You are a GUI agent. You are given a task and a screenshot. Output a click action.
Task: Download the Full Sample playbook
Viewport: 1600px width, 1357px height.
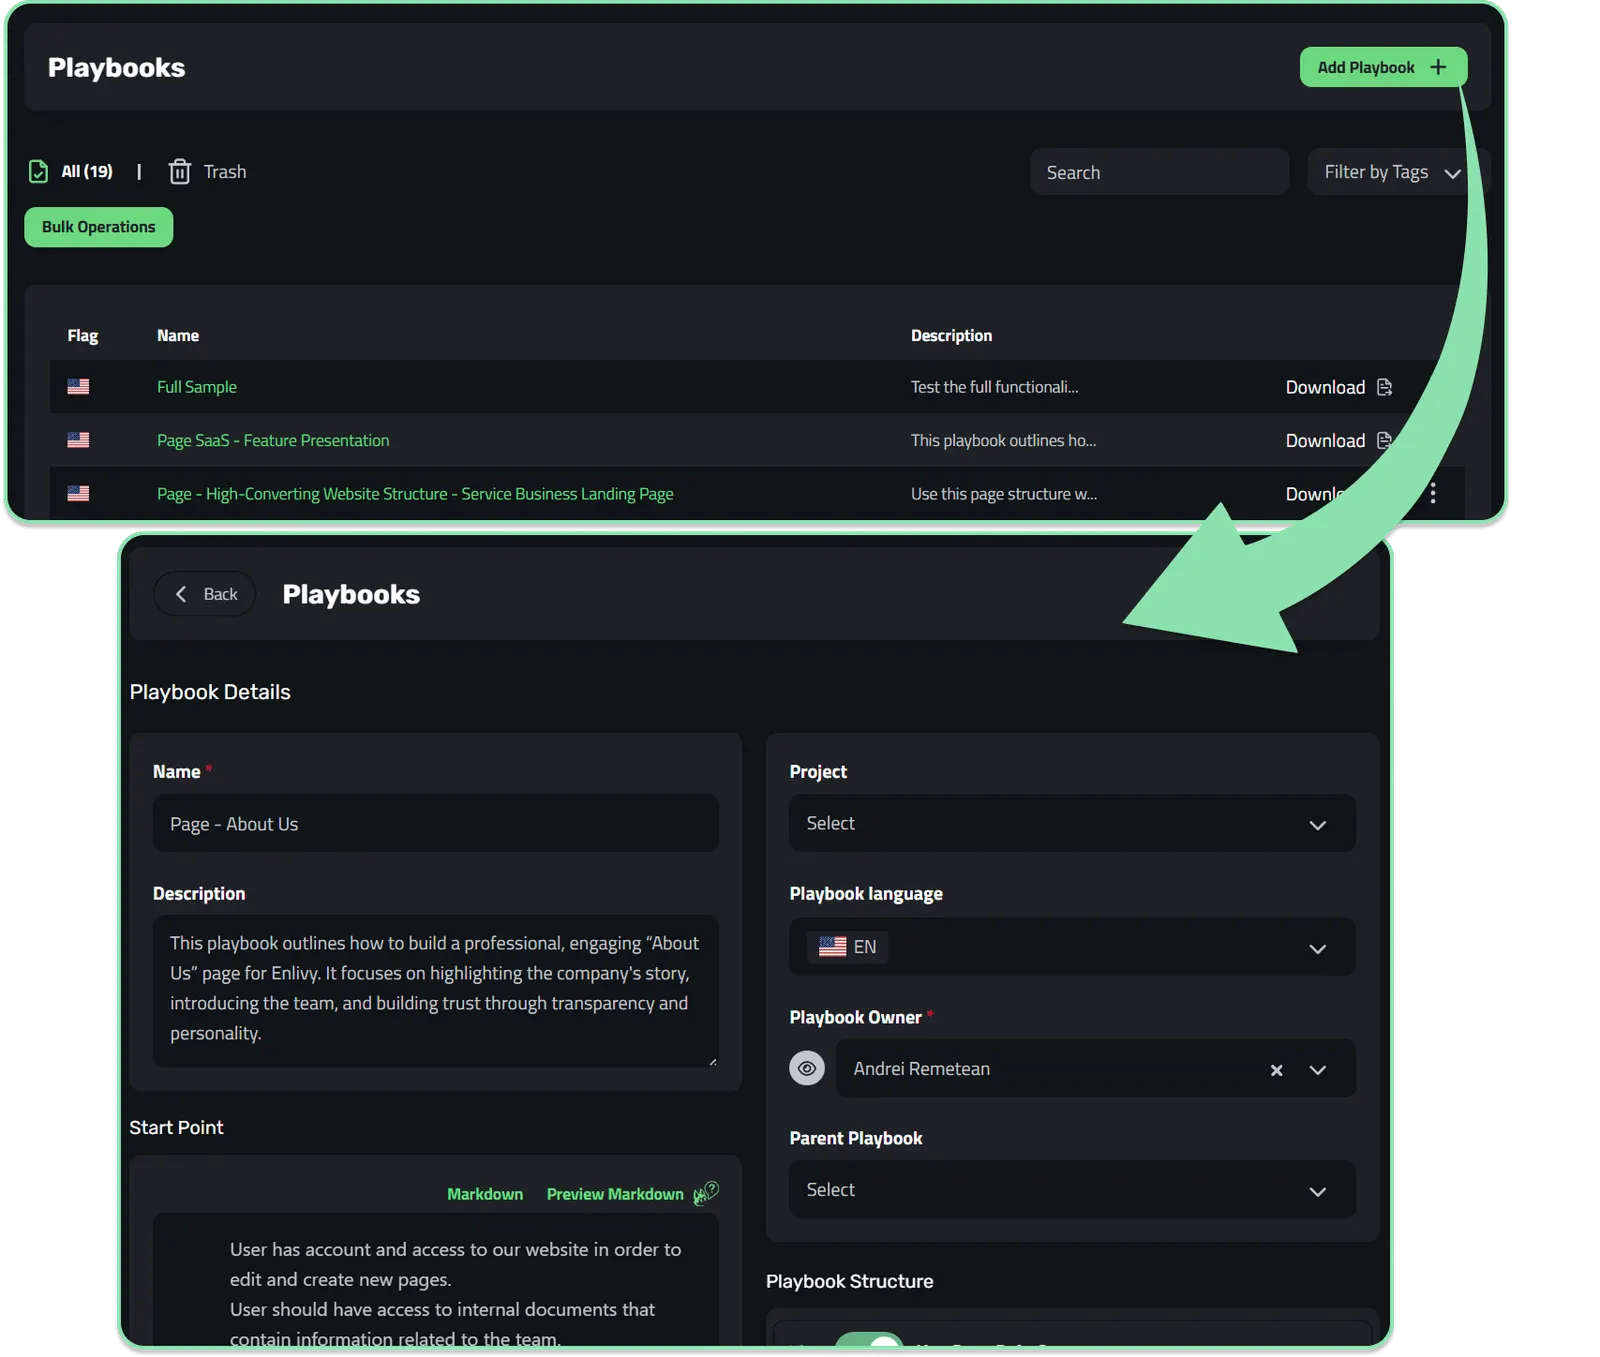1338,387
